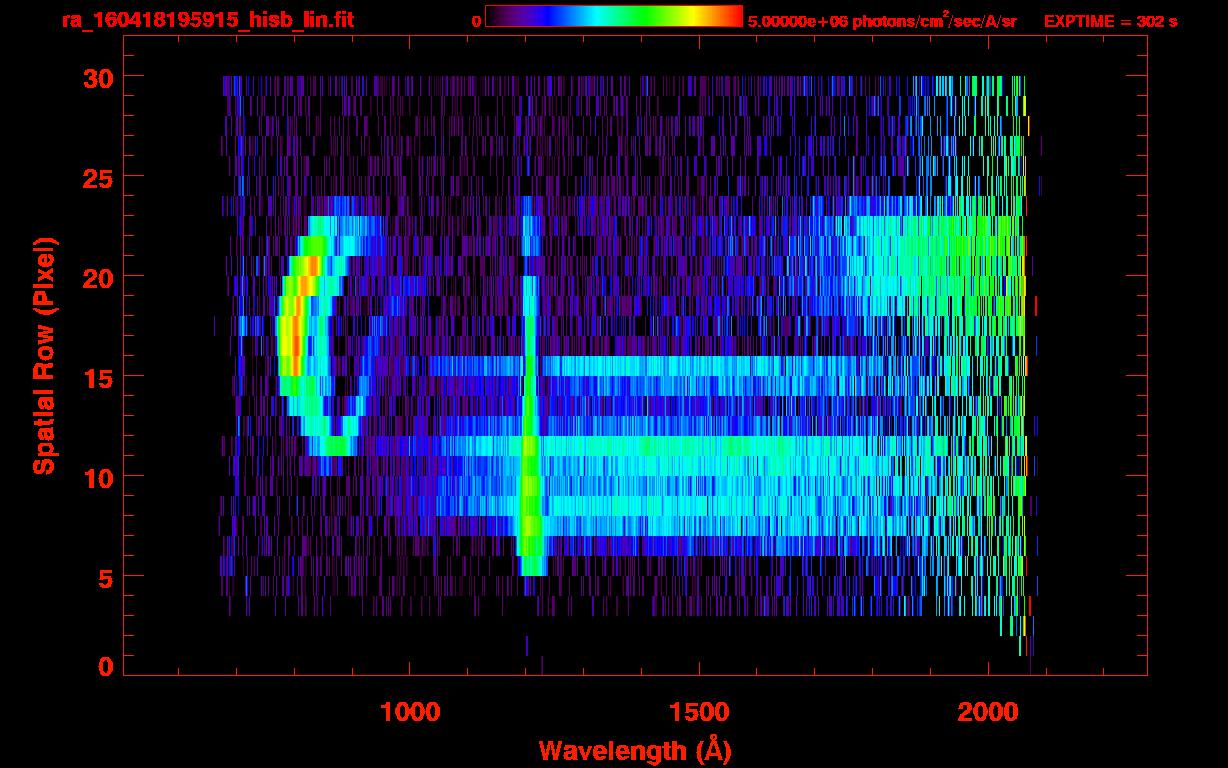The image size is (1228, 768).
Task: Click the EXPTIME = 302 s text
Action: click(1110, 21)
